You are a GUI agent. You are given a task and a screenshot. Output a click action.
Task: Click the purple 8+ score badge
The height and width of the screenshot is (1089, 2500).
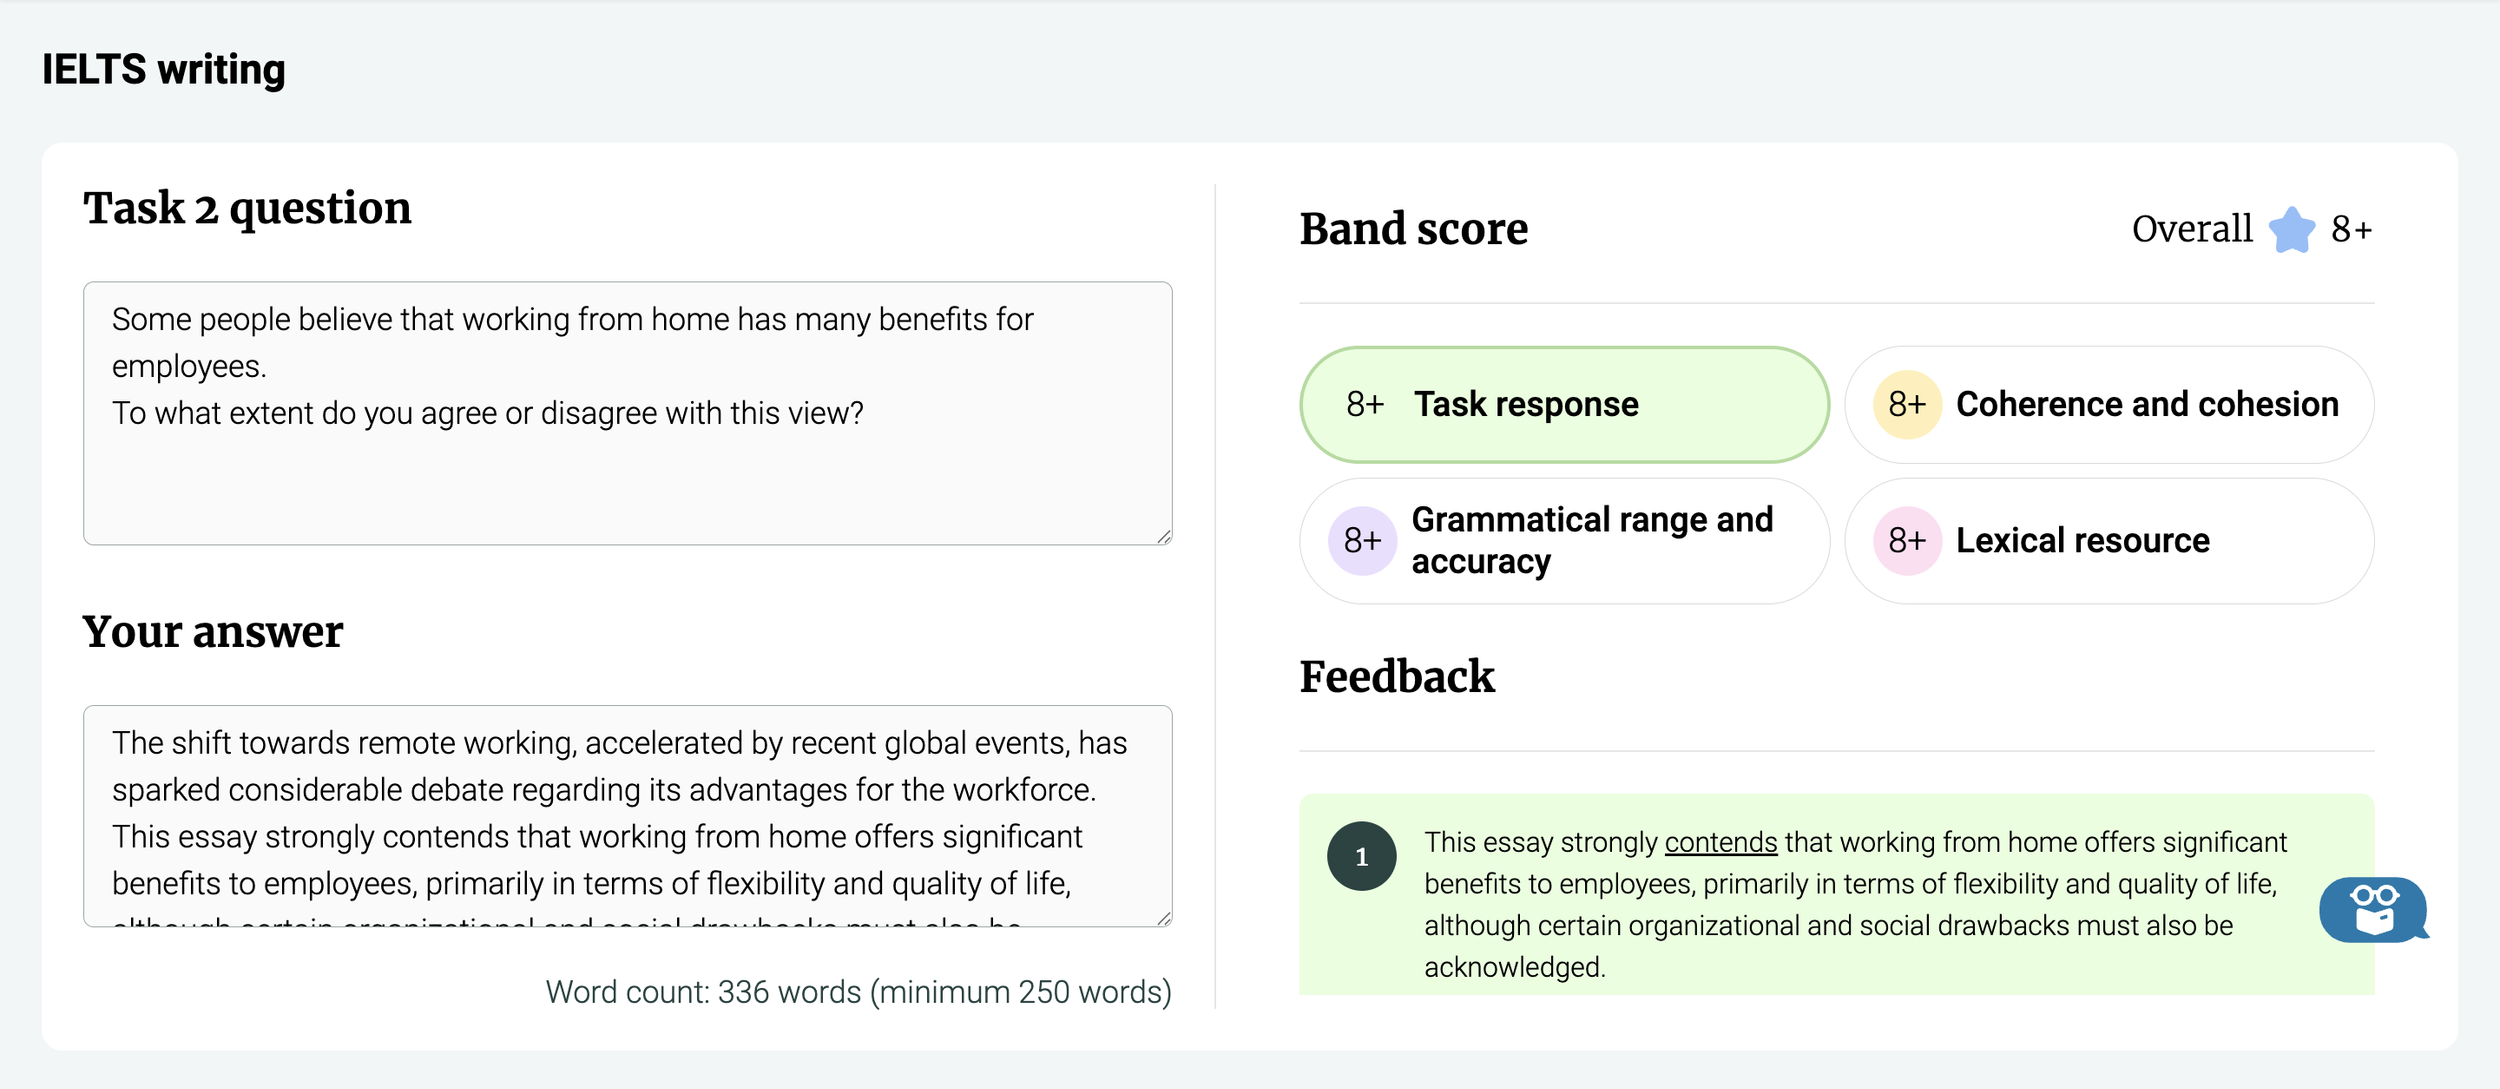(1362, 541)
